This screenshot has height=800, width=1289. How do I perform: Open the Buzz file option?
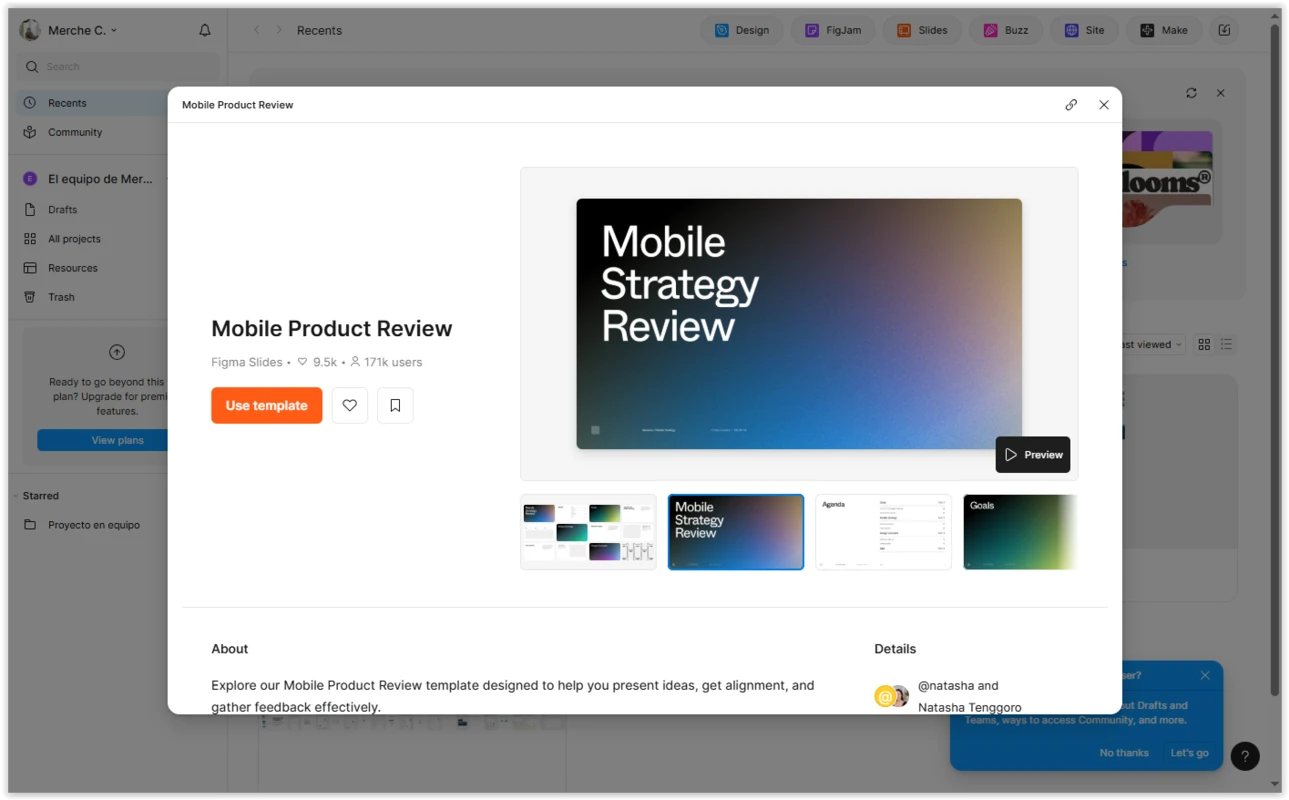tap(1005, 31)
